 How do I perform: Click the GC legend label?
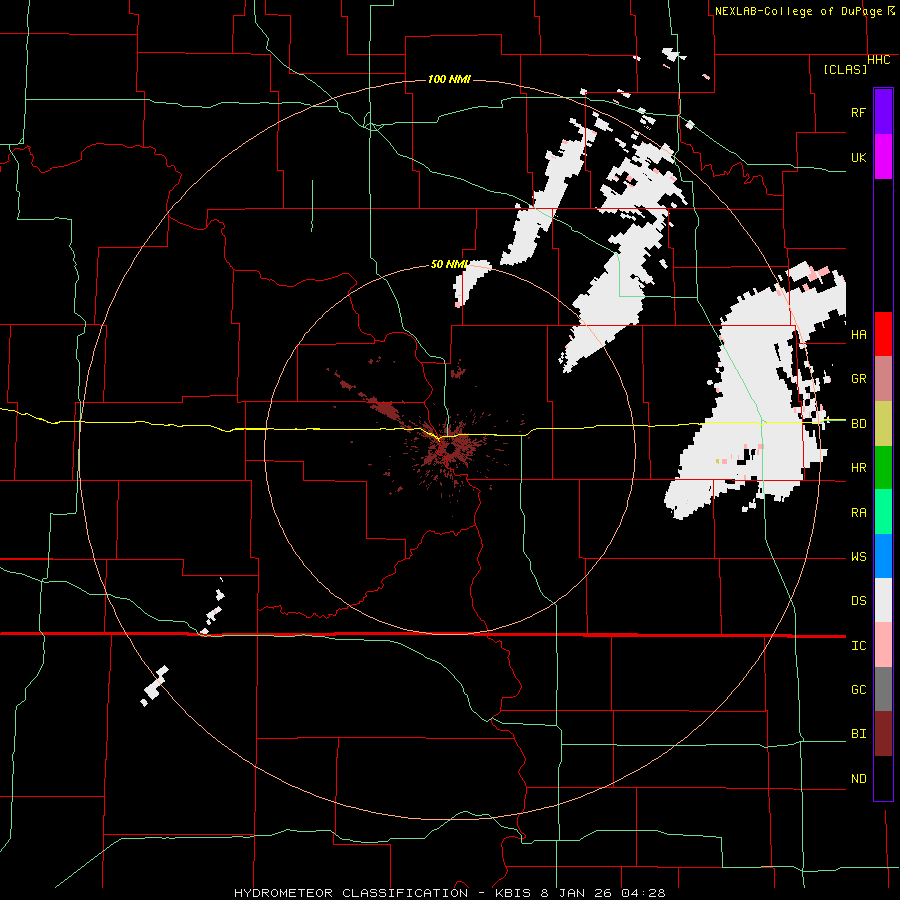point(859,690)
